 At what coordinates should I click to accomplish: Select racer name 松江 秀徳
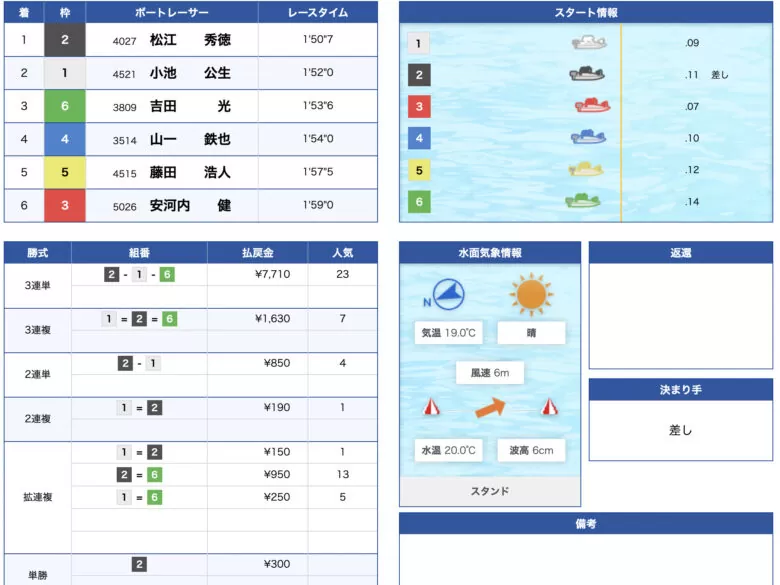(x=191, y=40)
